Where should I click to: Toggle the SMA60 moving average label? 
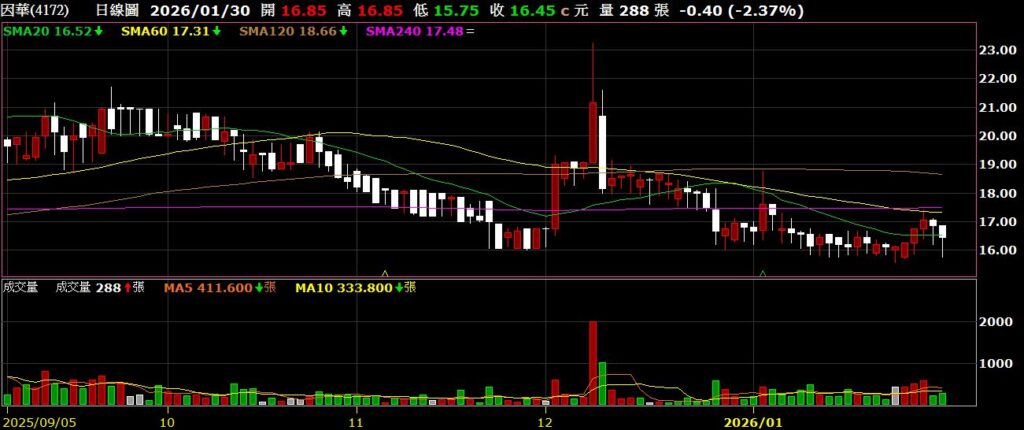[x=163, y=32]
